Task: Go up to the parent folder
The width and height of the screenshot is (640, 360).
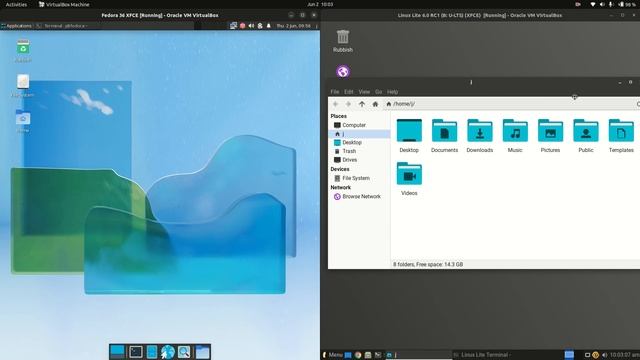Action: 362,104
